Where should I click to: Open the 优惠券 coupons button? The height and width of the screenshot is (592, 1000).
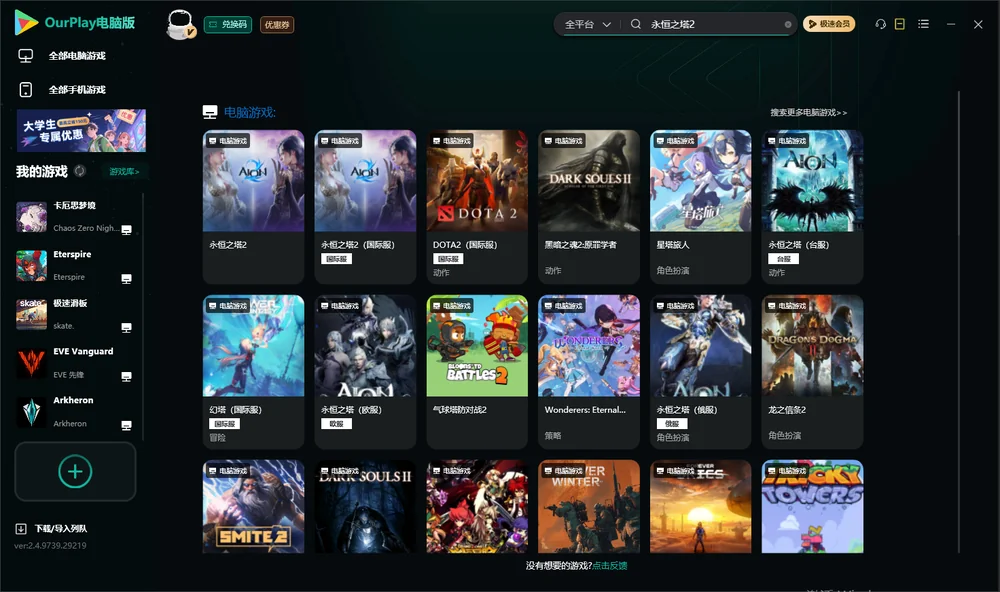click(277, 24)
